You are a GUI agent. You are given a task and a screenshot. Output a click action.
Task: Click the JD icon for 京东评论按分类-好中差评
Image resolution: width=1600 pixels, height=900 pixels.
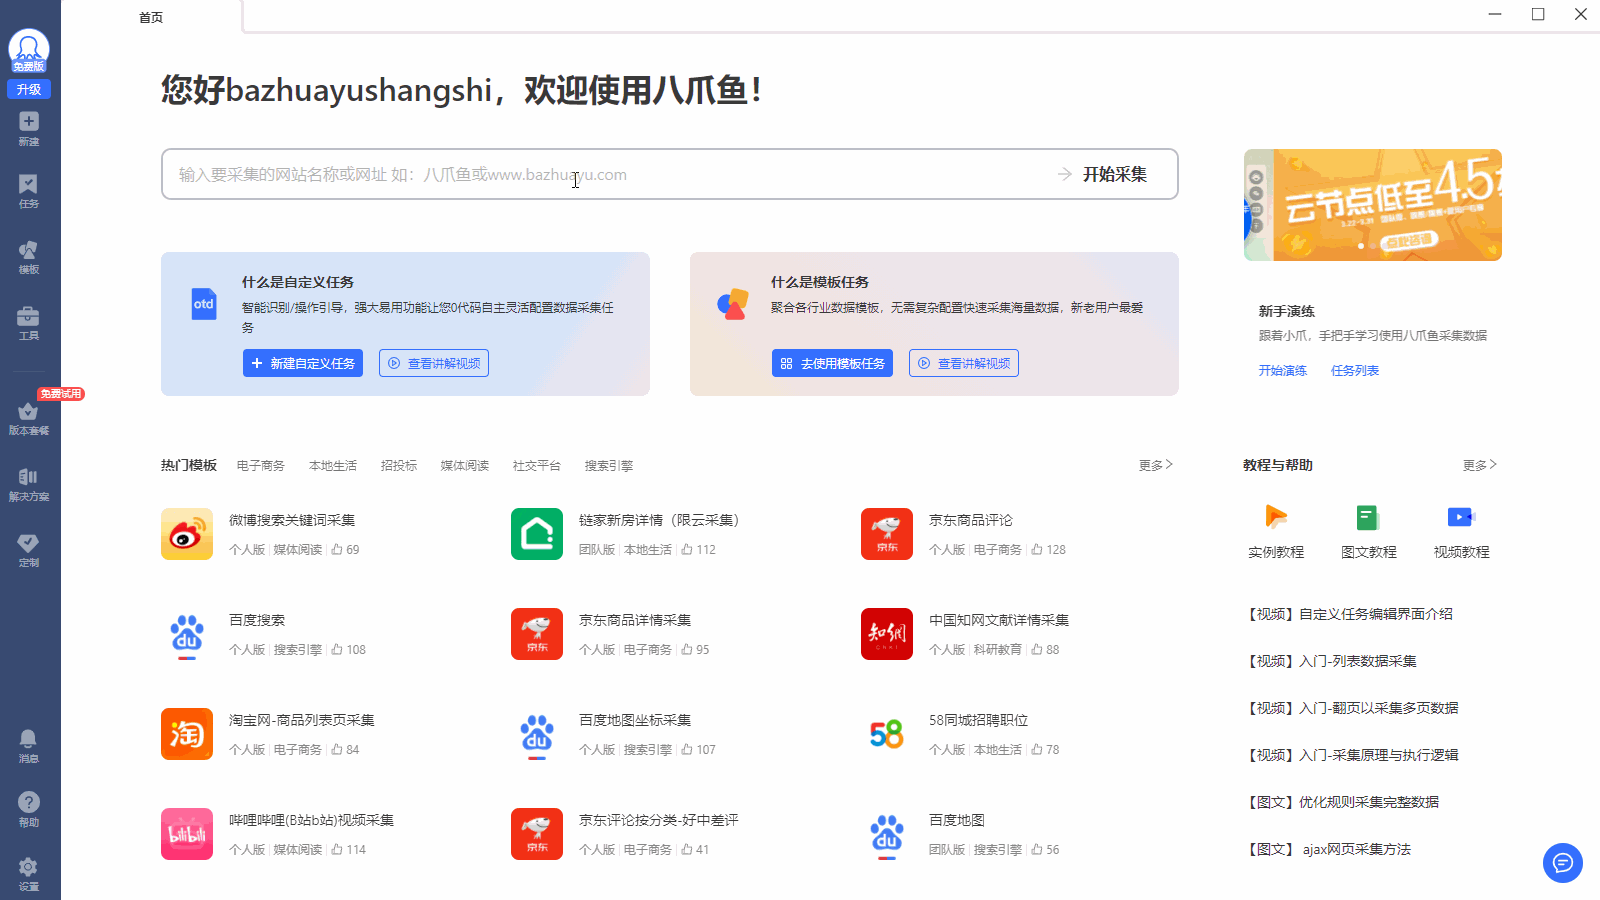tap(537, 834)
